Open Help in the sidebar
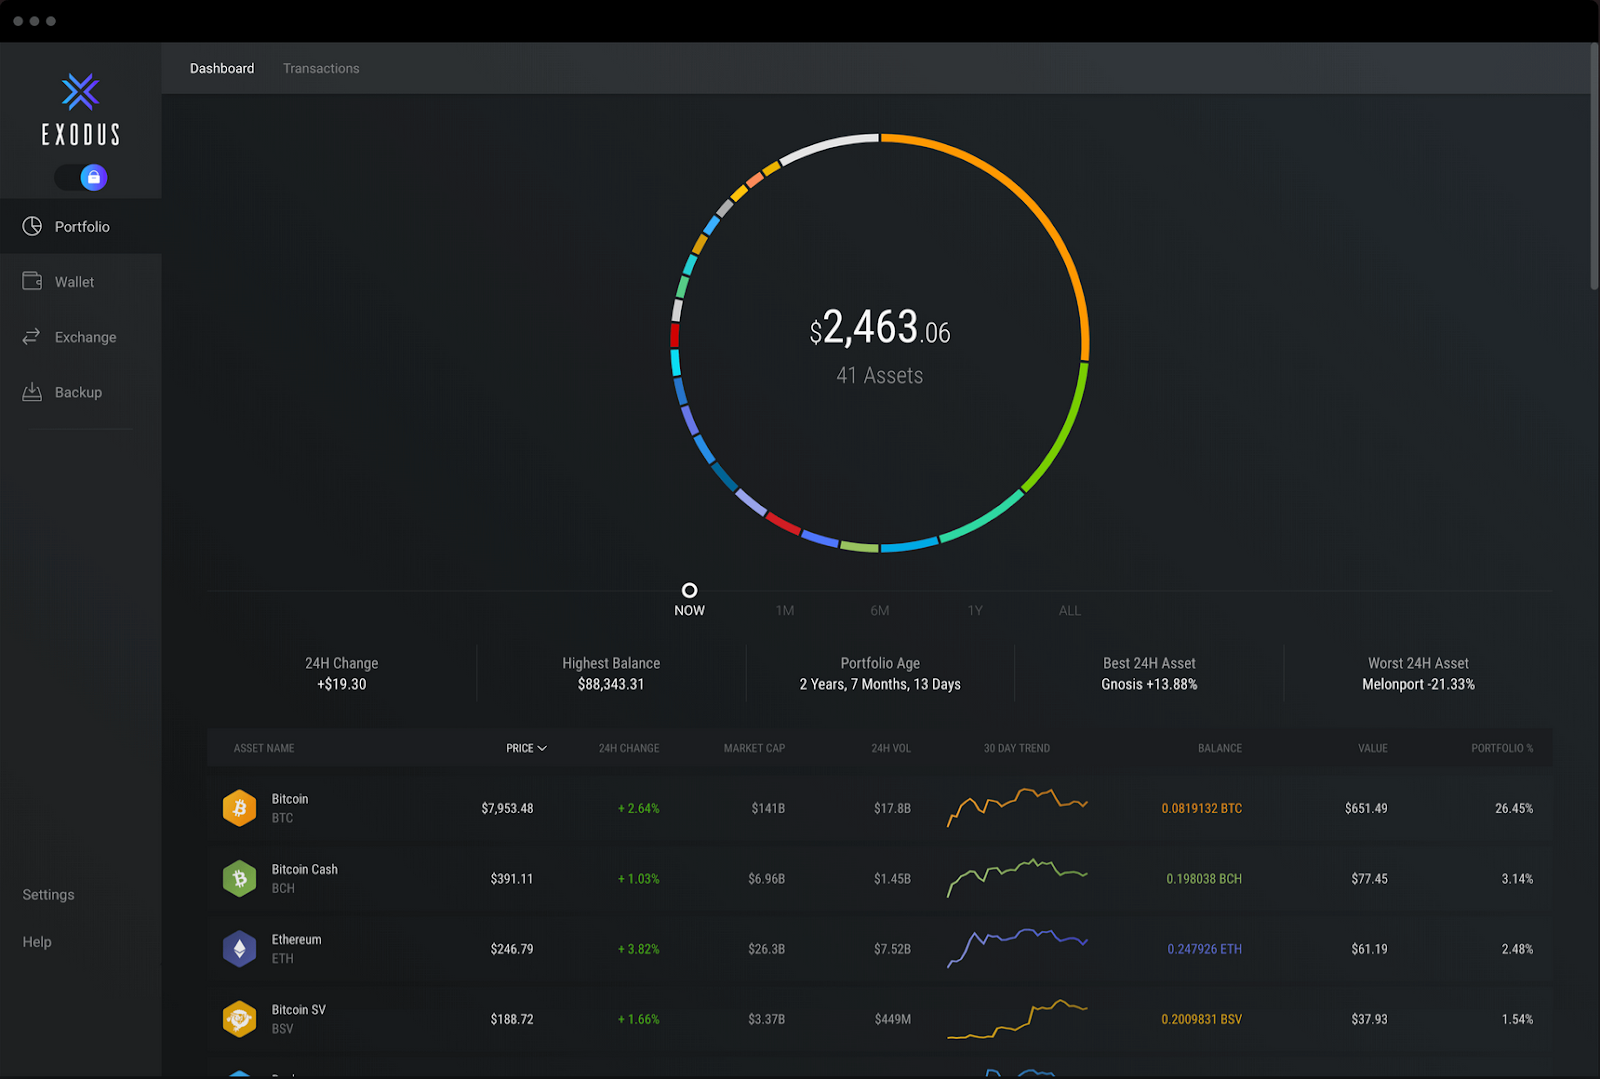 tap(37, 941)
